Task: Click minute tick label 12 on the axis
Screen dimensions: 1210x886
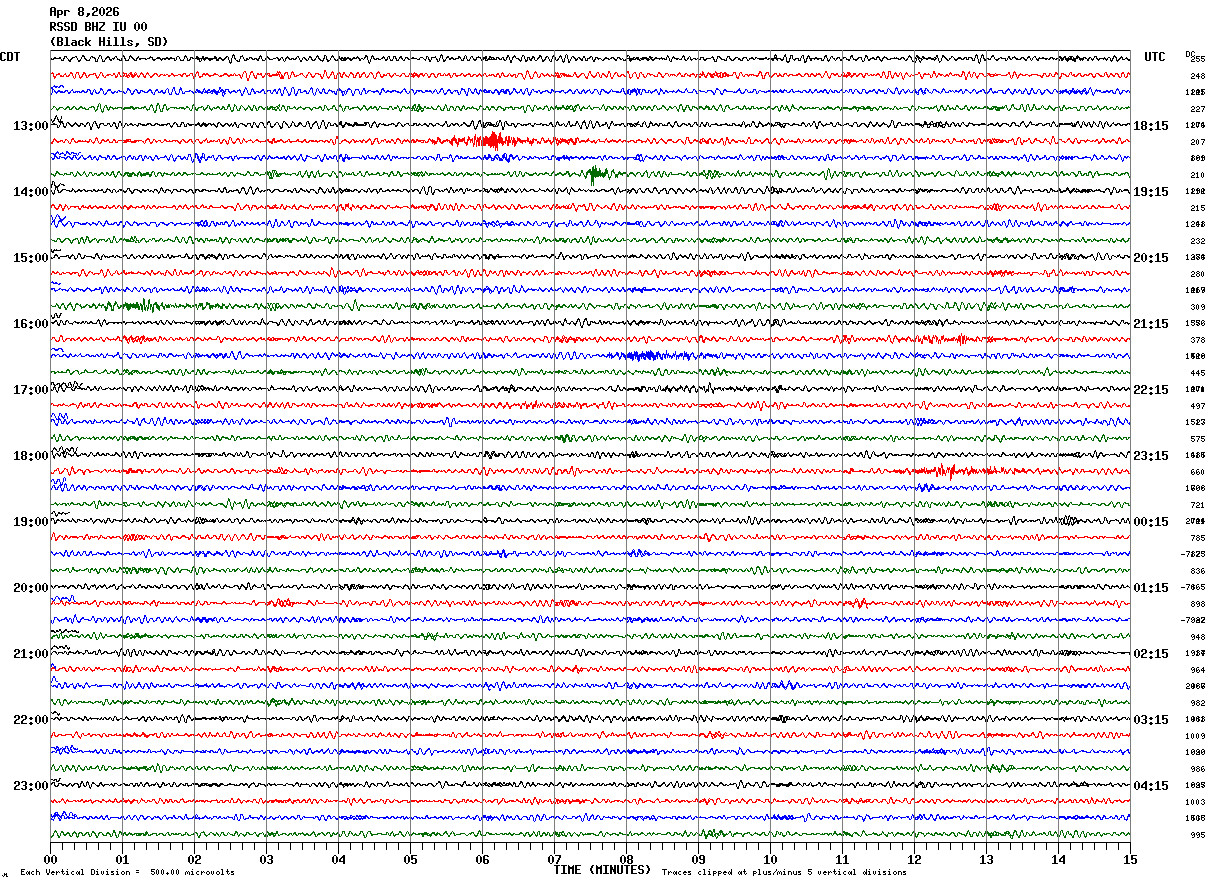Action: [914, 859]
